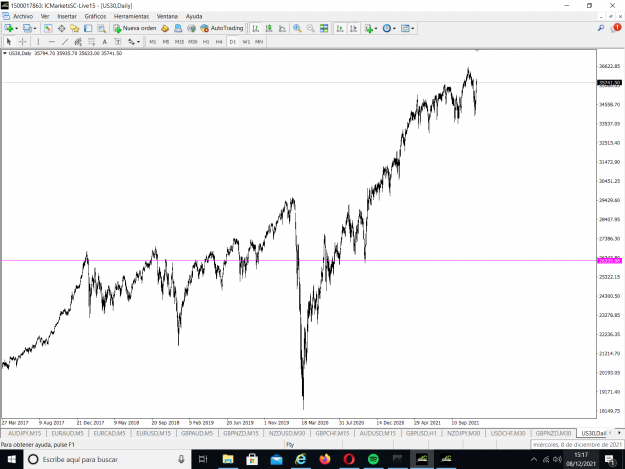Switch to the EURUSD,M15 chart tab
Image resolution: width=625 pixels, height=469 pixels.
[153, 433]
